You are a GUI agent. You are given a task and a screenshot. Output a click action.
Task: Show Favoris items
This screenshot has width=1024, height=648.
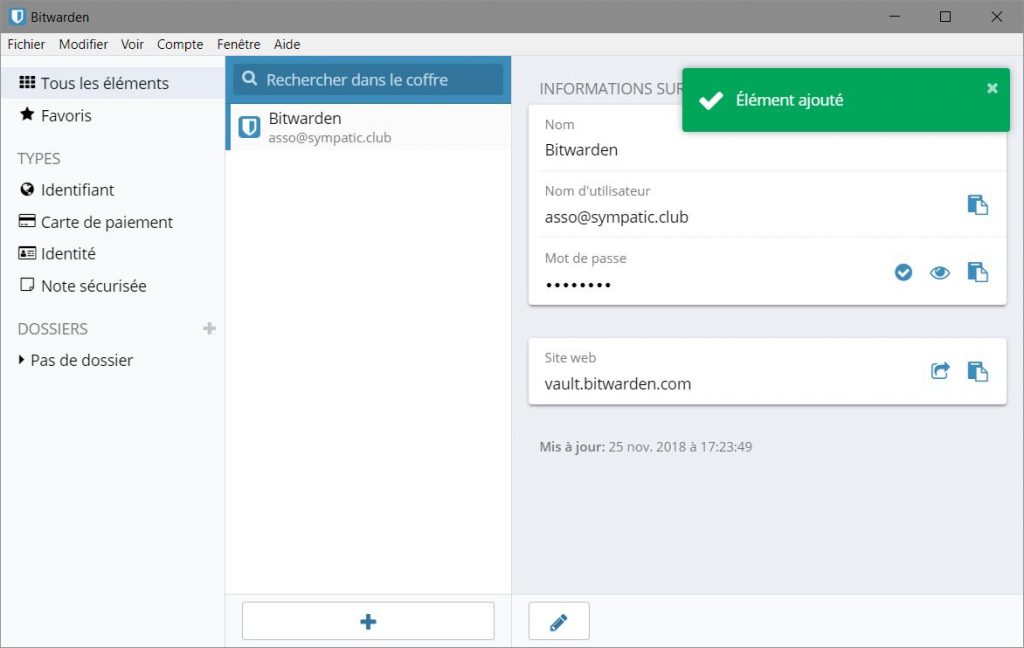pyautogui.click(x=66, y=116)
